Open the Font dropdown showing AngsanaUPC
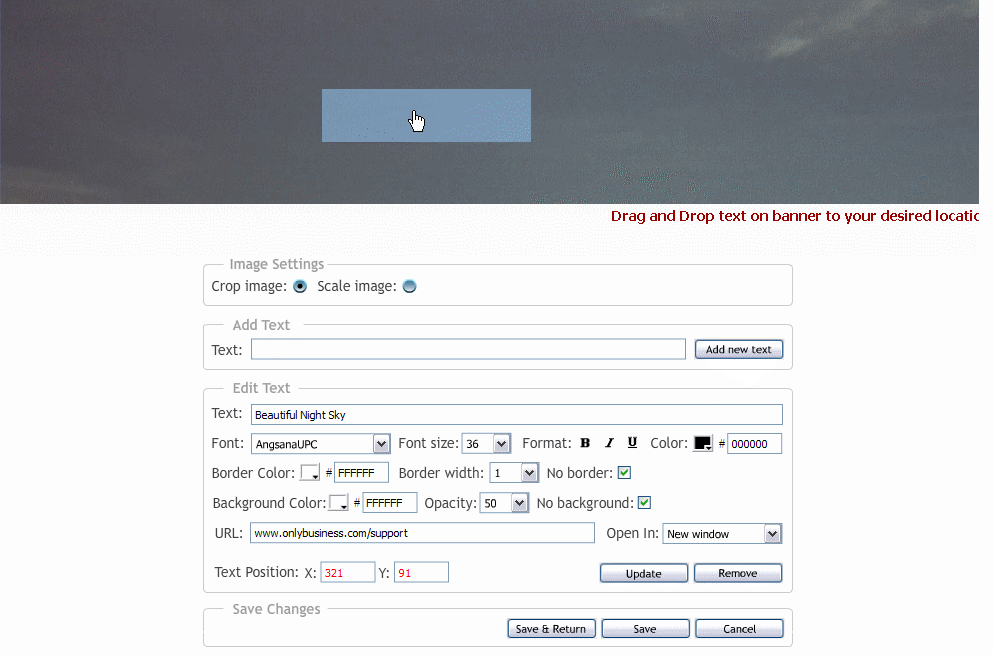This screenshot has height=655, width=993. click(x=320, y=444)
